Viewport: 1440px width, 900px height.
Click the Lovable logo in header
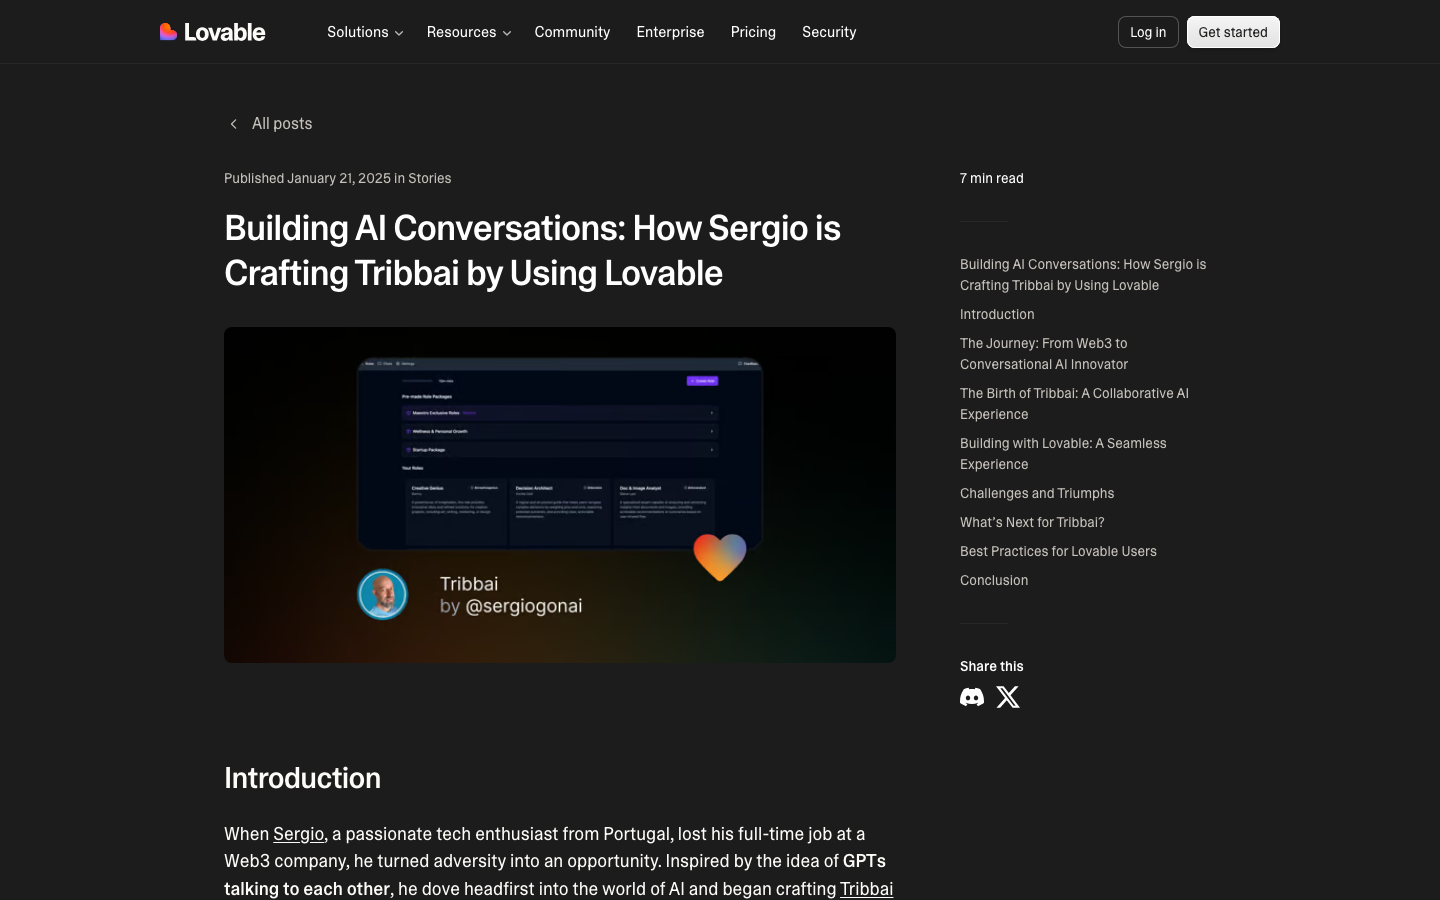point(212,32)
